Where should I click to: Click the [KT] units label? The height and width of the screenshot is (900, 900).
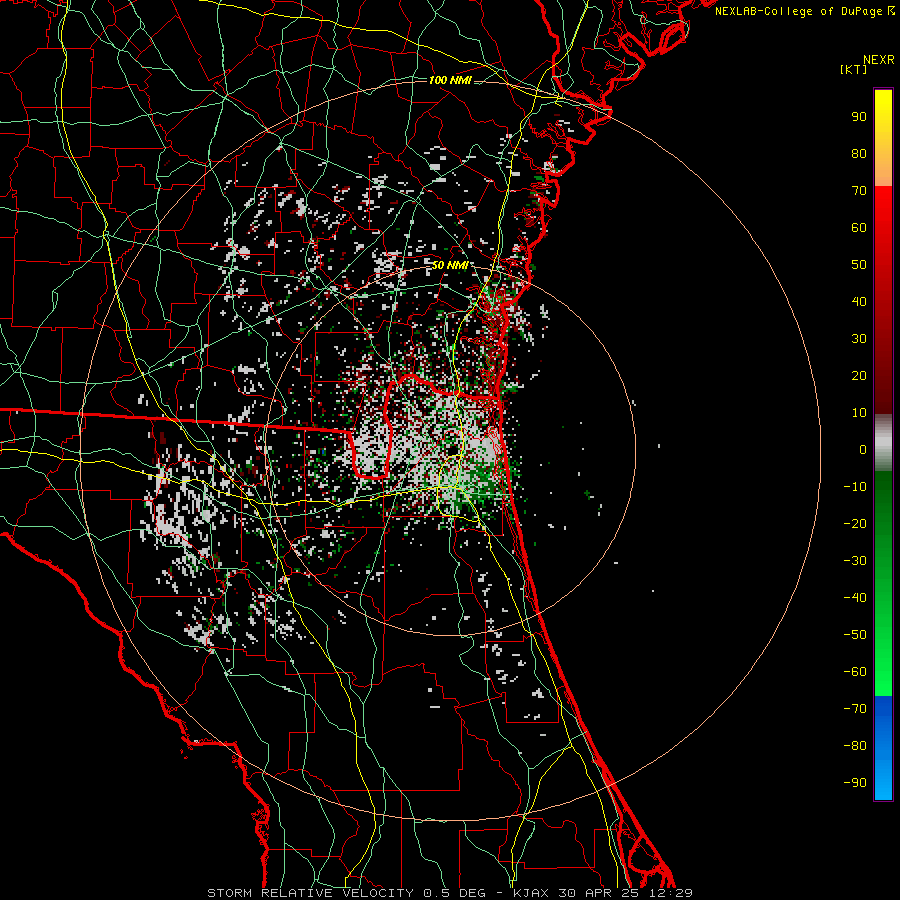pyautogui.click(x=853, y=69)
